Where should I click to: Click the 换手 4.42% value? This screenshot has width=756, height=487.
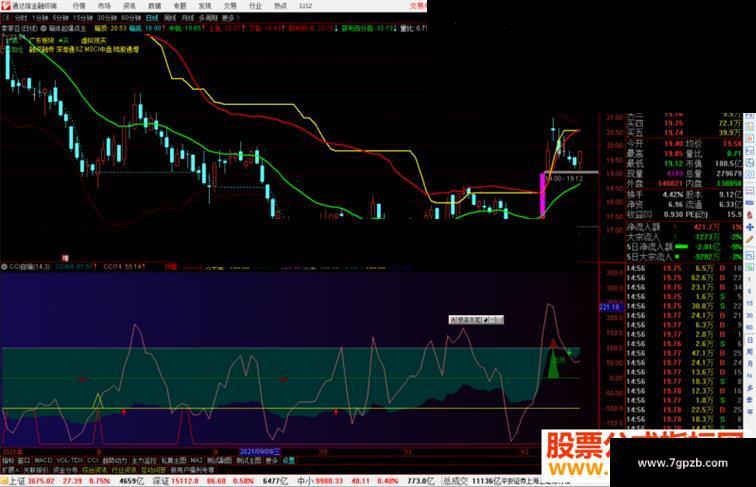click(673, 194)
